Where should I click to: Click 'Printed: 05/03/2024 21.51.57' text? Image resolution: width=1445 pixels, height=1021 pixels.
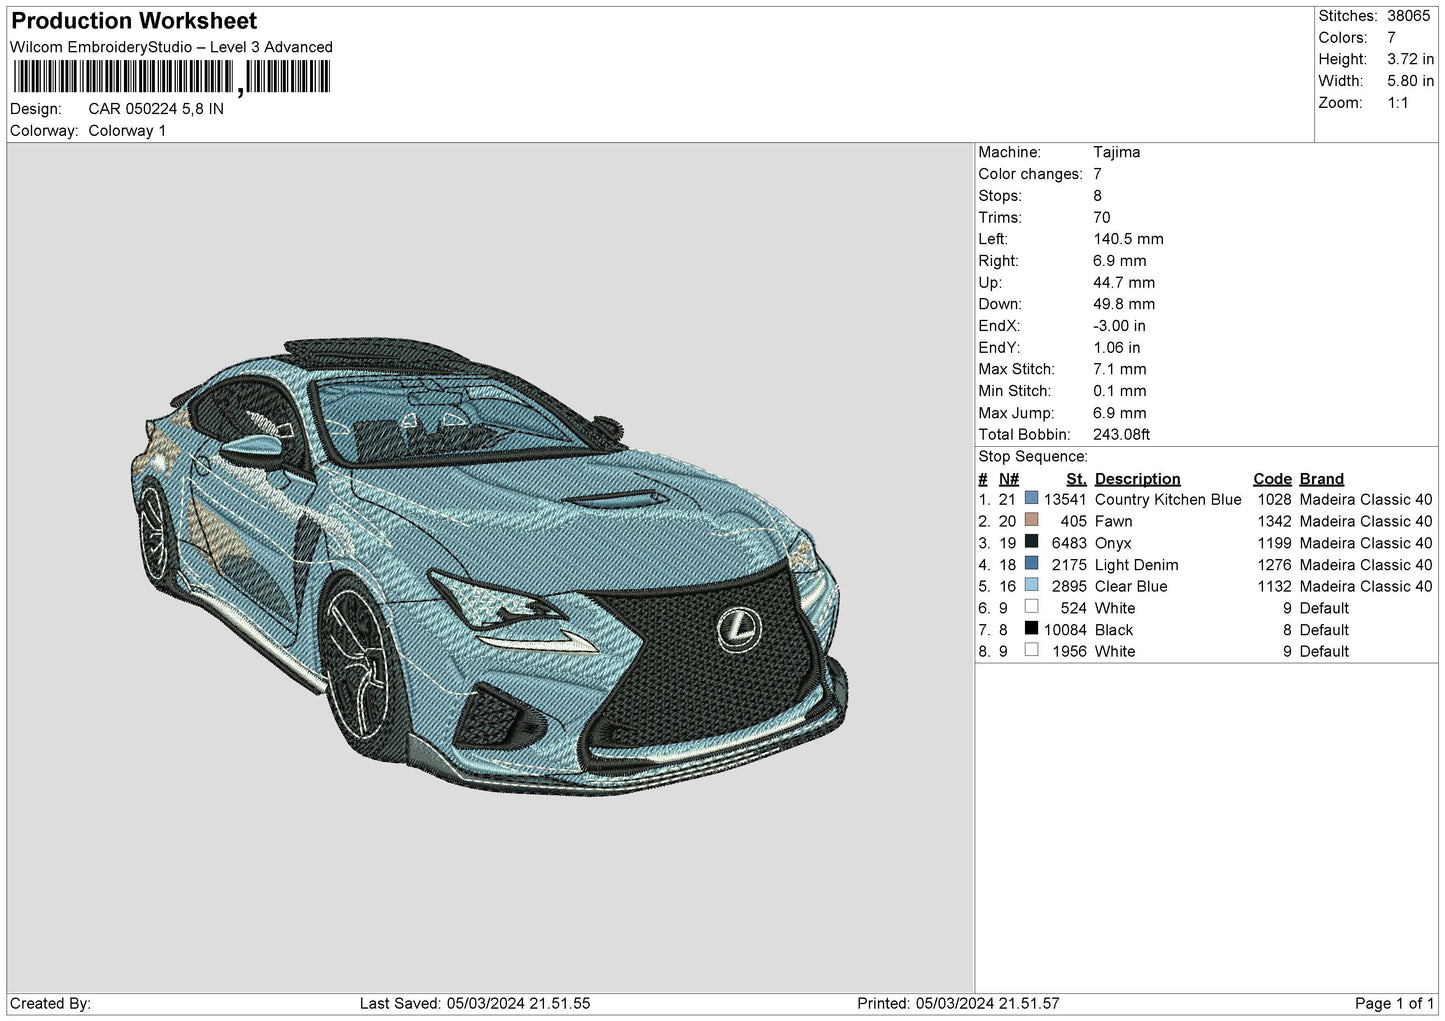[x=958, y=1004]
